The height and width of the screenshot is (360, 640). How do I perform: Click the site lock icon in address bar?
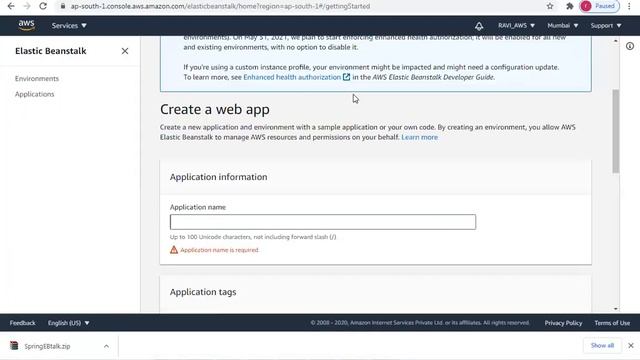(62, 6)
